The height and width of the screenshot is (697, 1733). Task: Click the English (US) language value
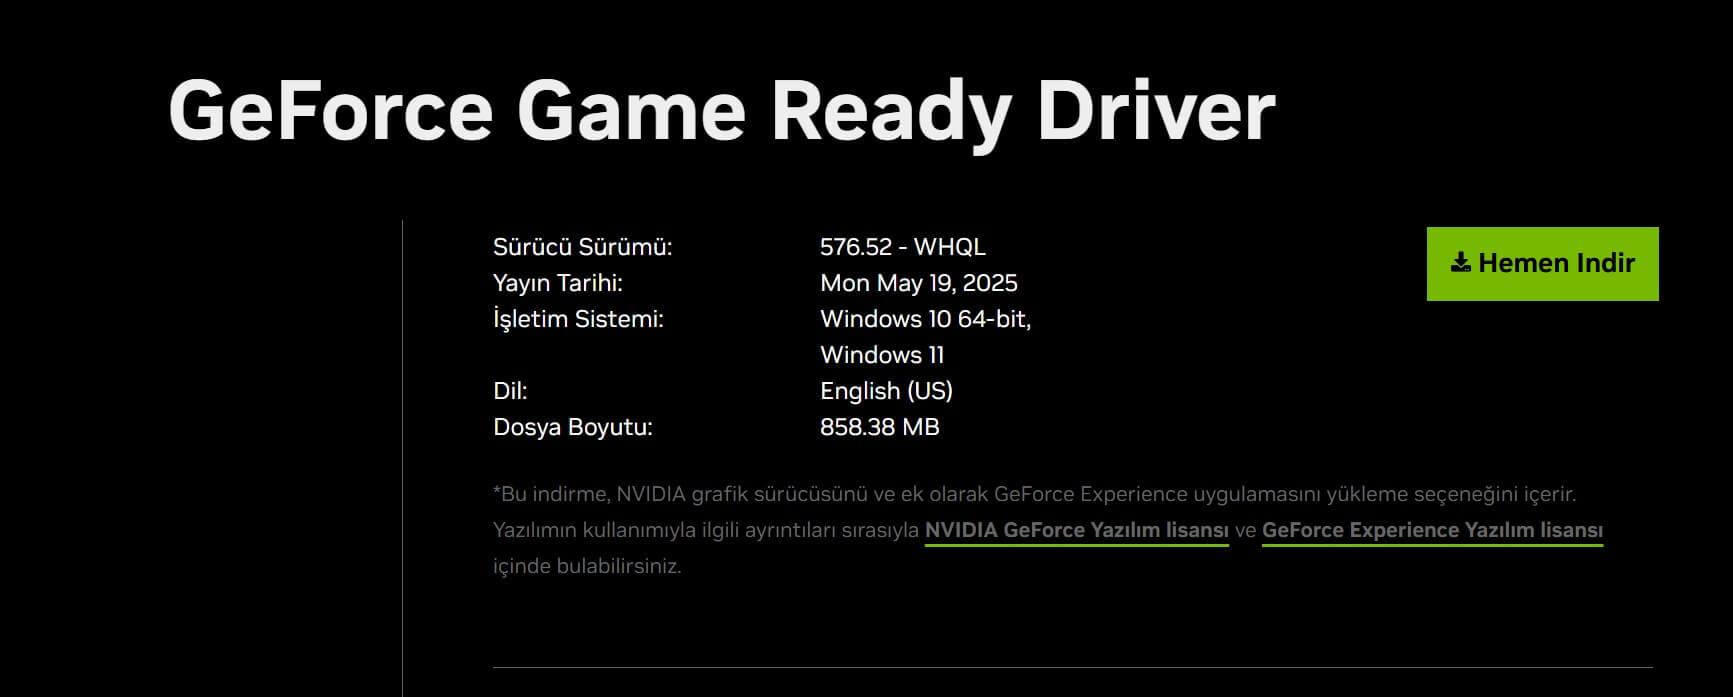click(x=886, y=391)
